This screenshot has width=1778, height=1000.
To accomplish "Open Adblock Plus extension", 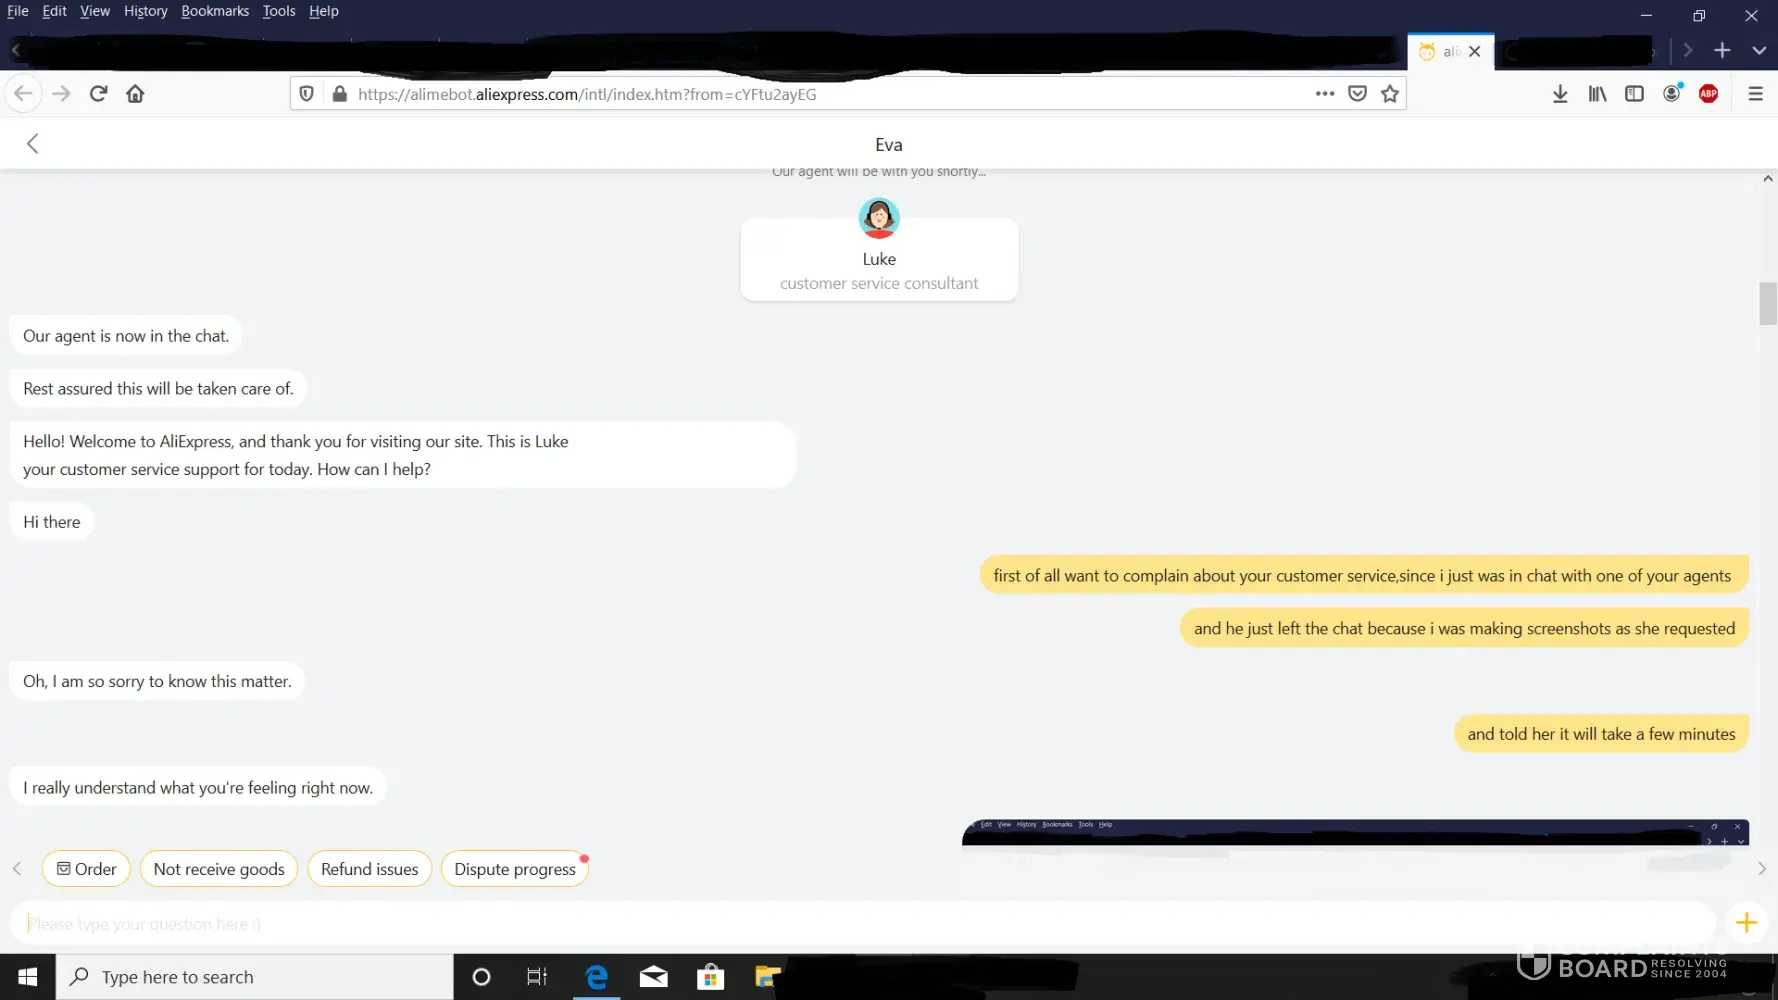I will click(1708, 93).
